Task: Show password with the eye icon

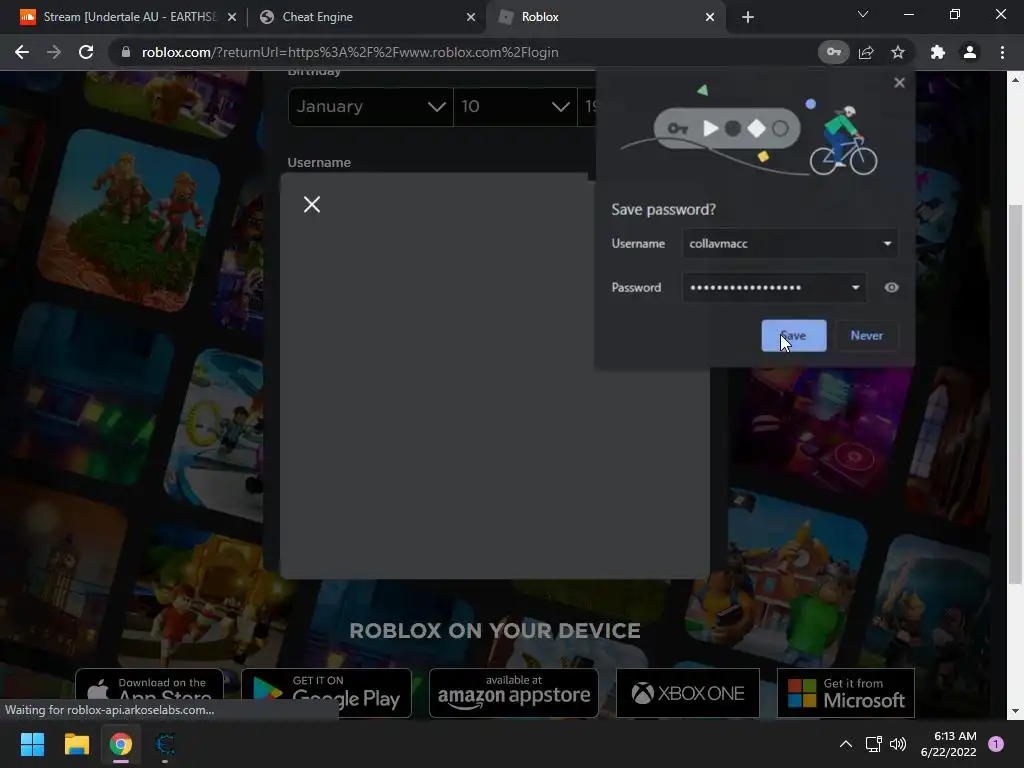Action: coord(891,287)
